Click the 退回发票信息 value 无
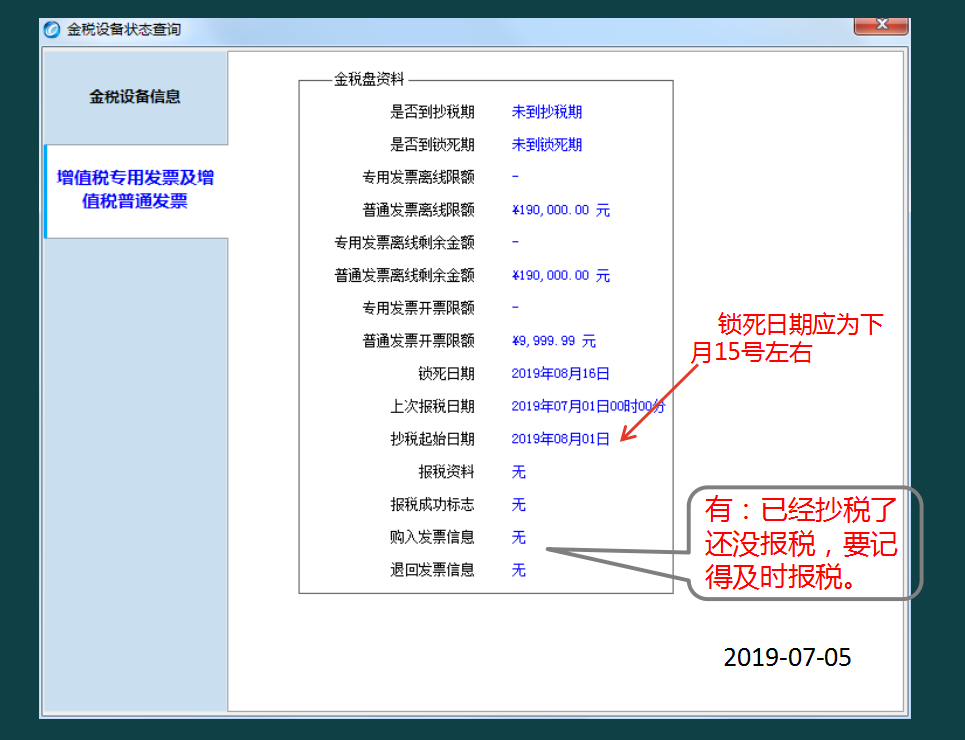Image resolution: width=965 pixels, height=740 pixels. tap(517, 570)
